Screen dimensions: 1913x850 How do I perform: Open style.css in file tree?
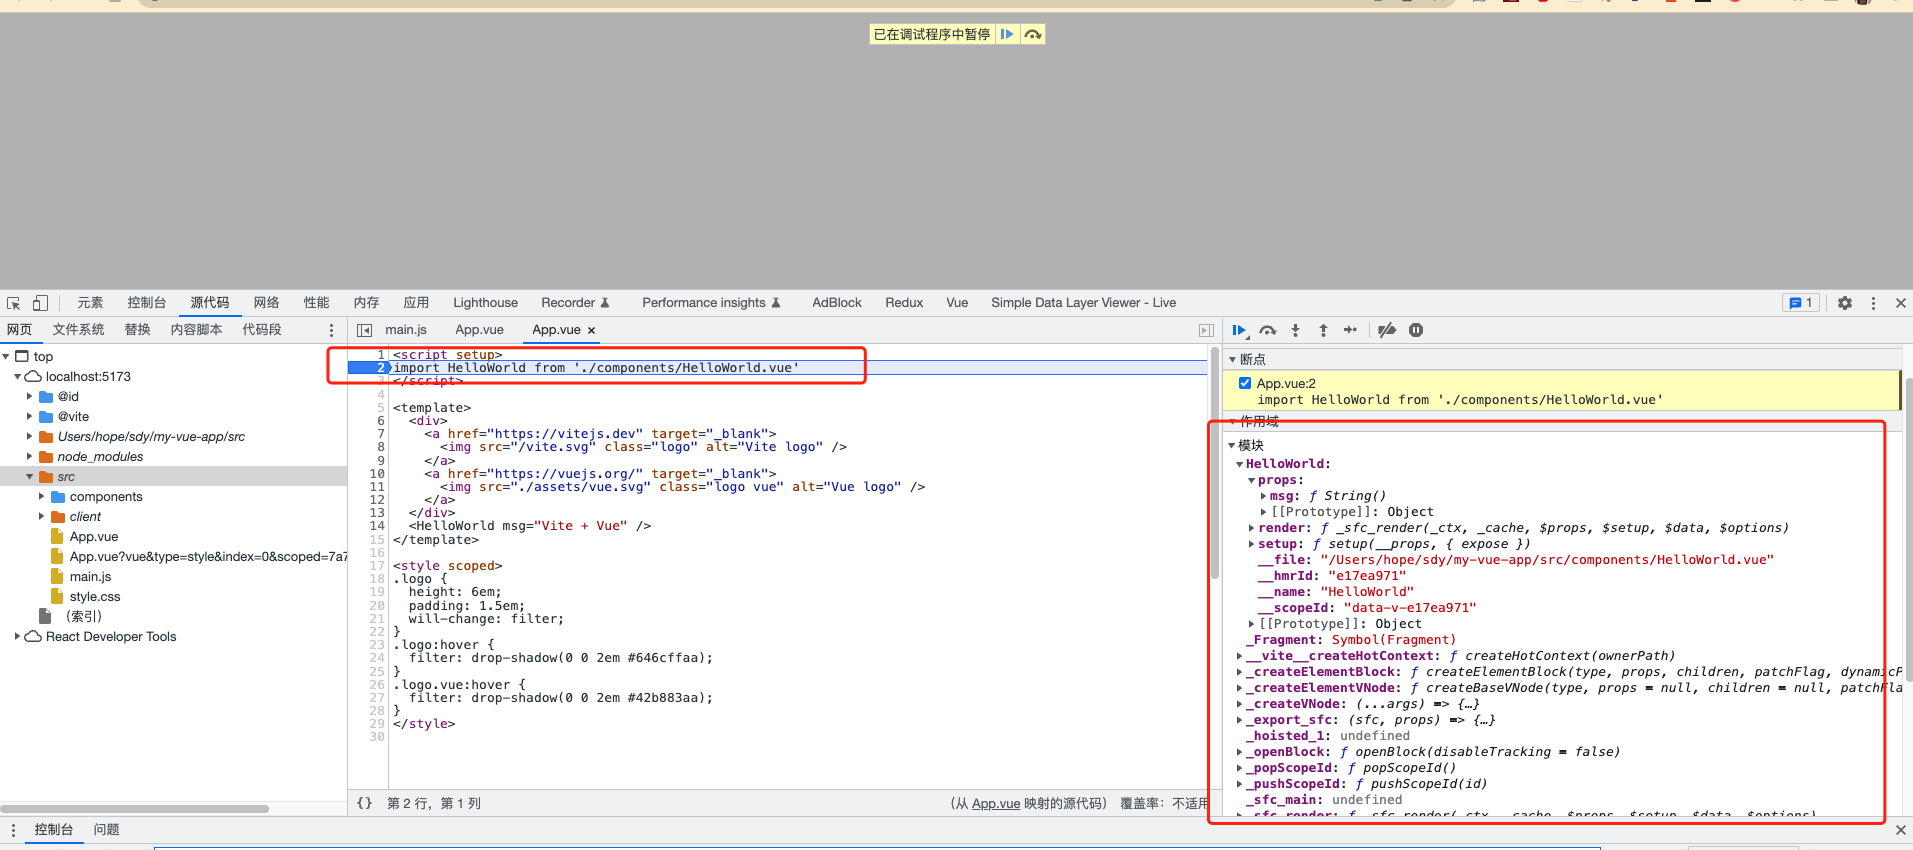tap(95, 597)
